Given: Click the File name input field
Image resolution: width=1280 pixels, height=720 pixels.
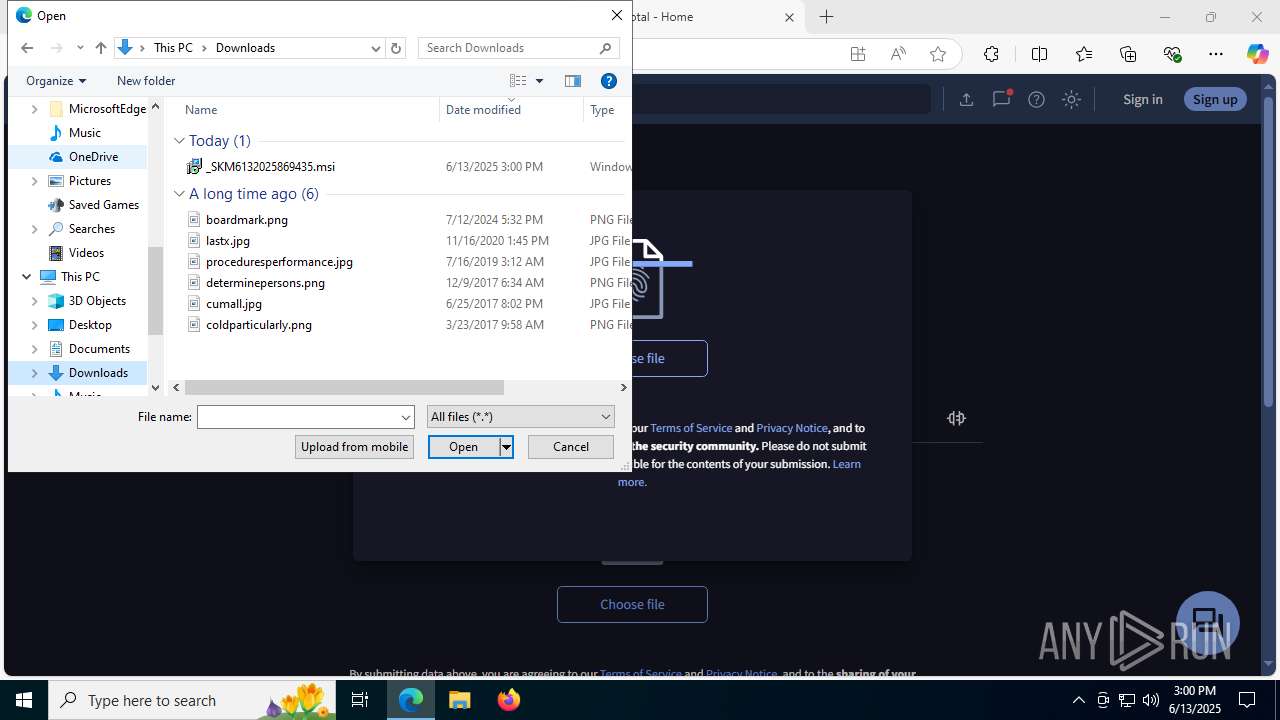Looking at the screenshot, I should tap(298, 417).
